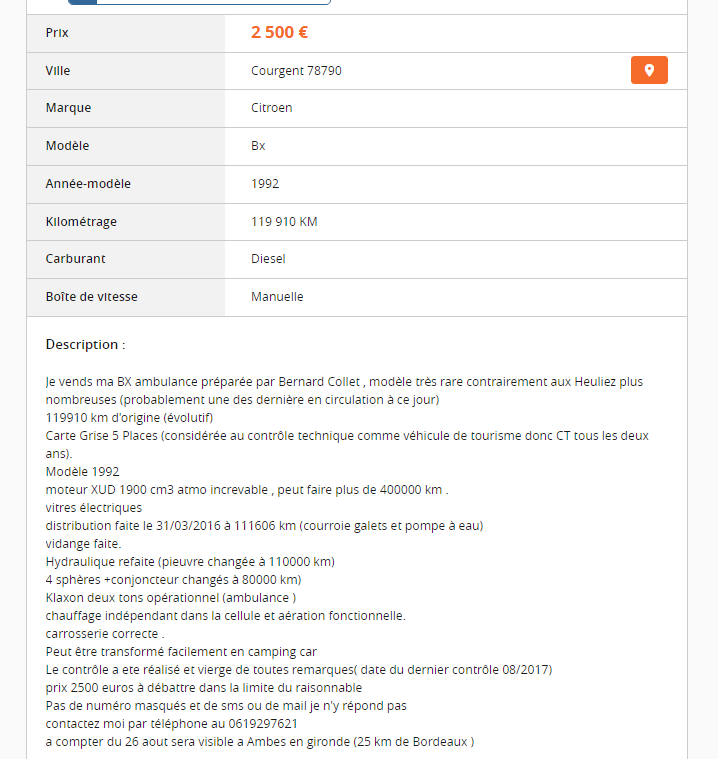The image size is (718, 759).
Task: Click the Bx model value
Action: coord(258,146)
